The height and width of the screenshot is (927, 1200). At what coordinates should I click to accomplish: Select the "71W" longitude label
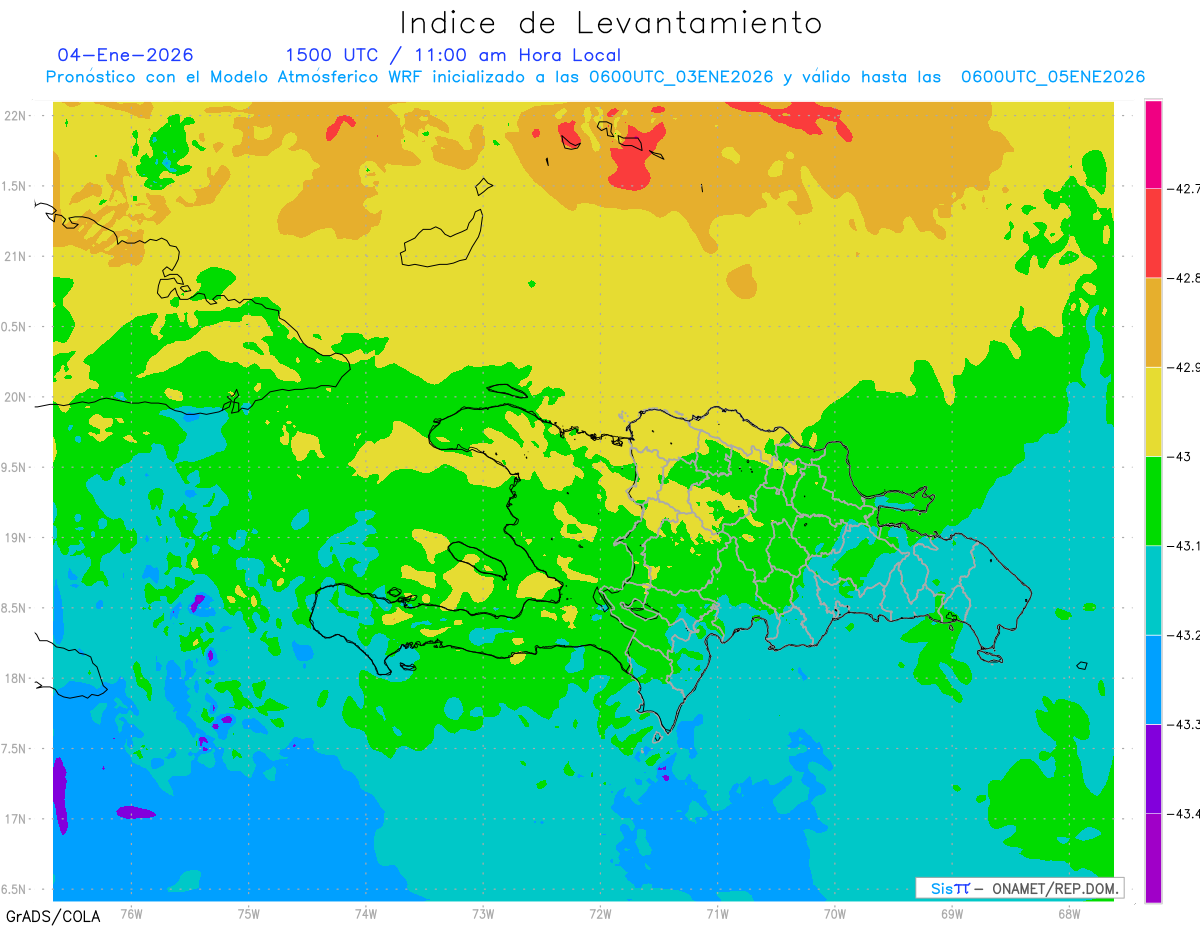[x=717, y=914]
